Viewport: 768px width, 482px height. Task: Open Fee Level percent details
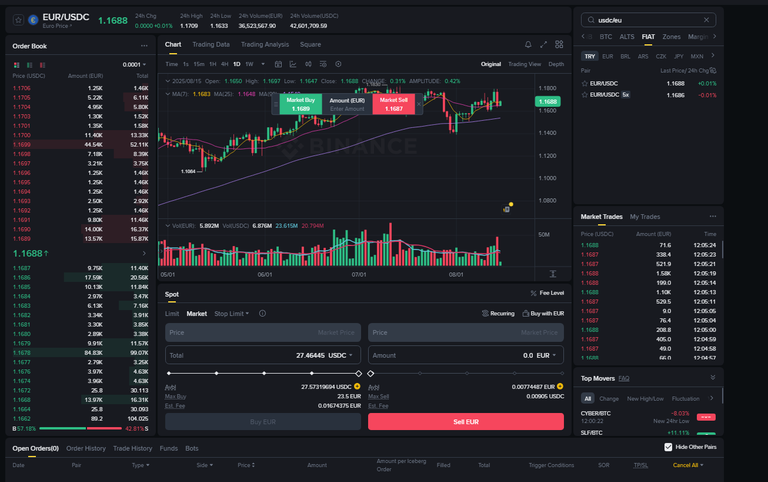pyautogui.click(x=547, y=293)
